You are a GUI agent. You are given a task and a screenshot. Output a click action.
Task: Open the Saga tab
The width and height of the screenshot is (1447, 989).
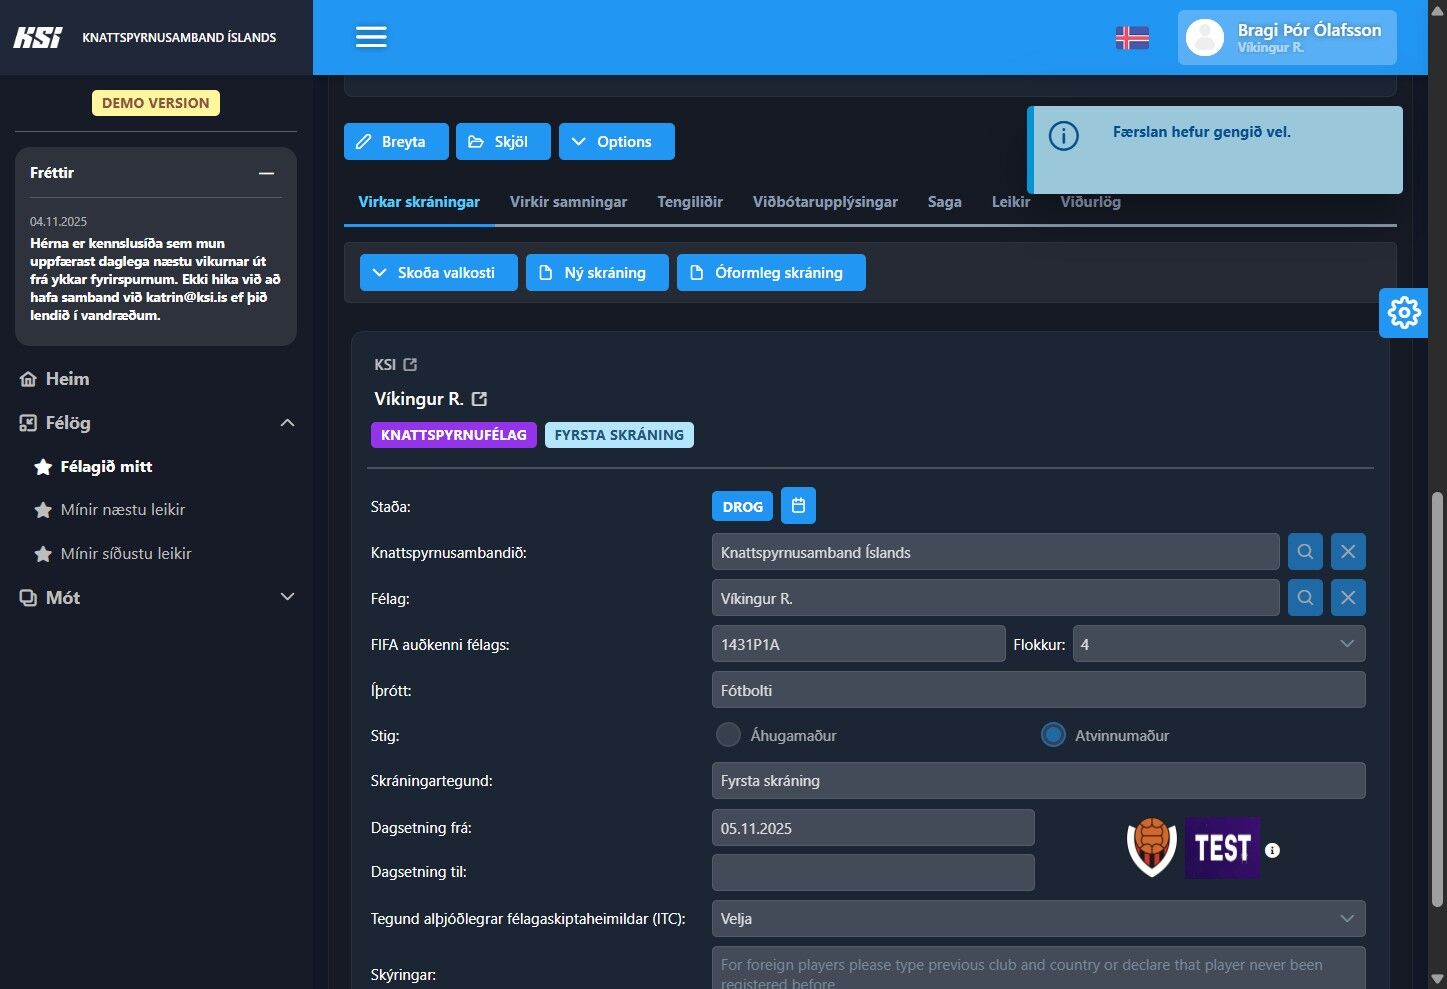(x=944, y=202)
